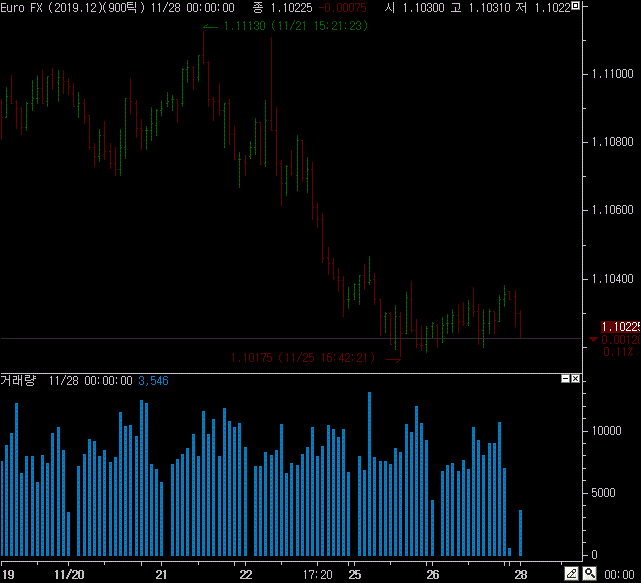This screenshot has height=583, width=641.
Task: Click the current price tag 1.10225
Action: (620, 327)
